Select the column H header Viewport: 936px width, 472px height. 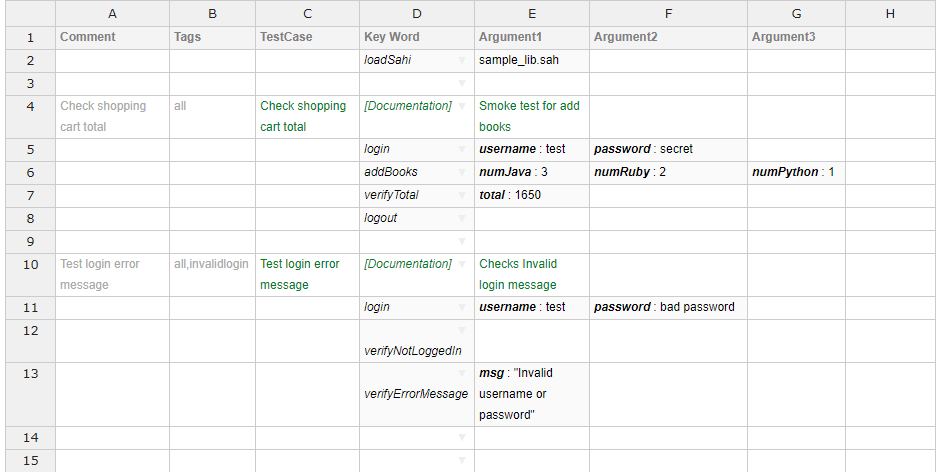pyautogui.click(x=889, y=13)
